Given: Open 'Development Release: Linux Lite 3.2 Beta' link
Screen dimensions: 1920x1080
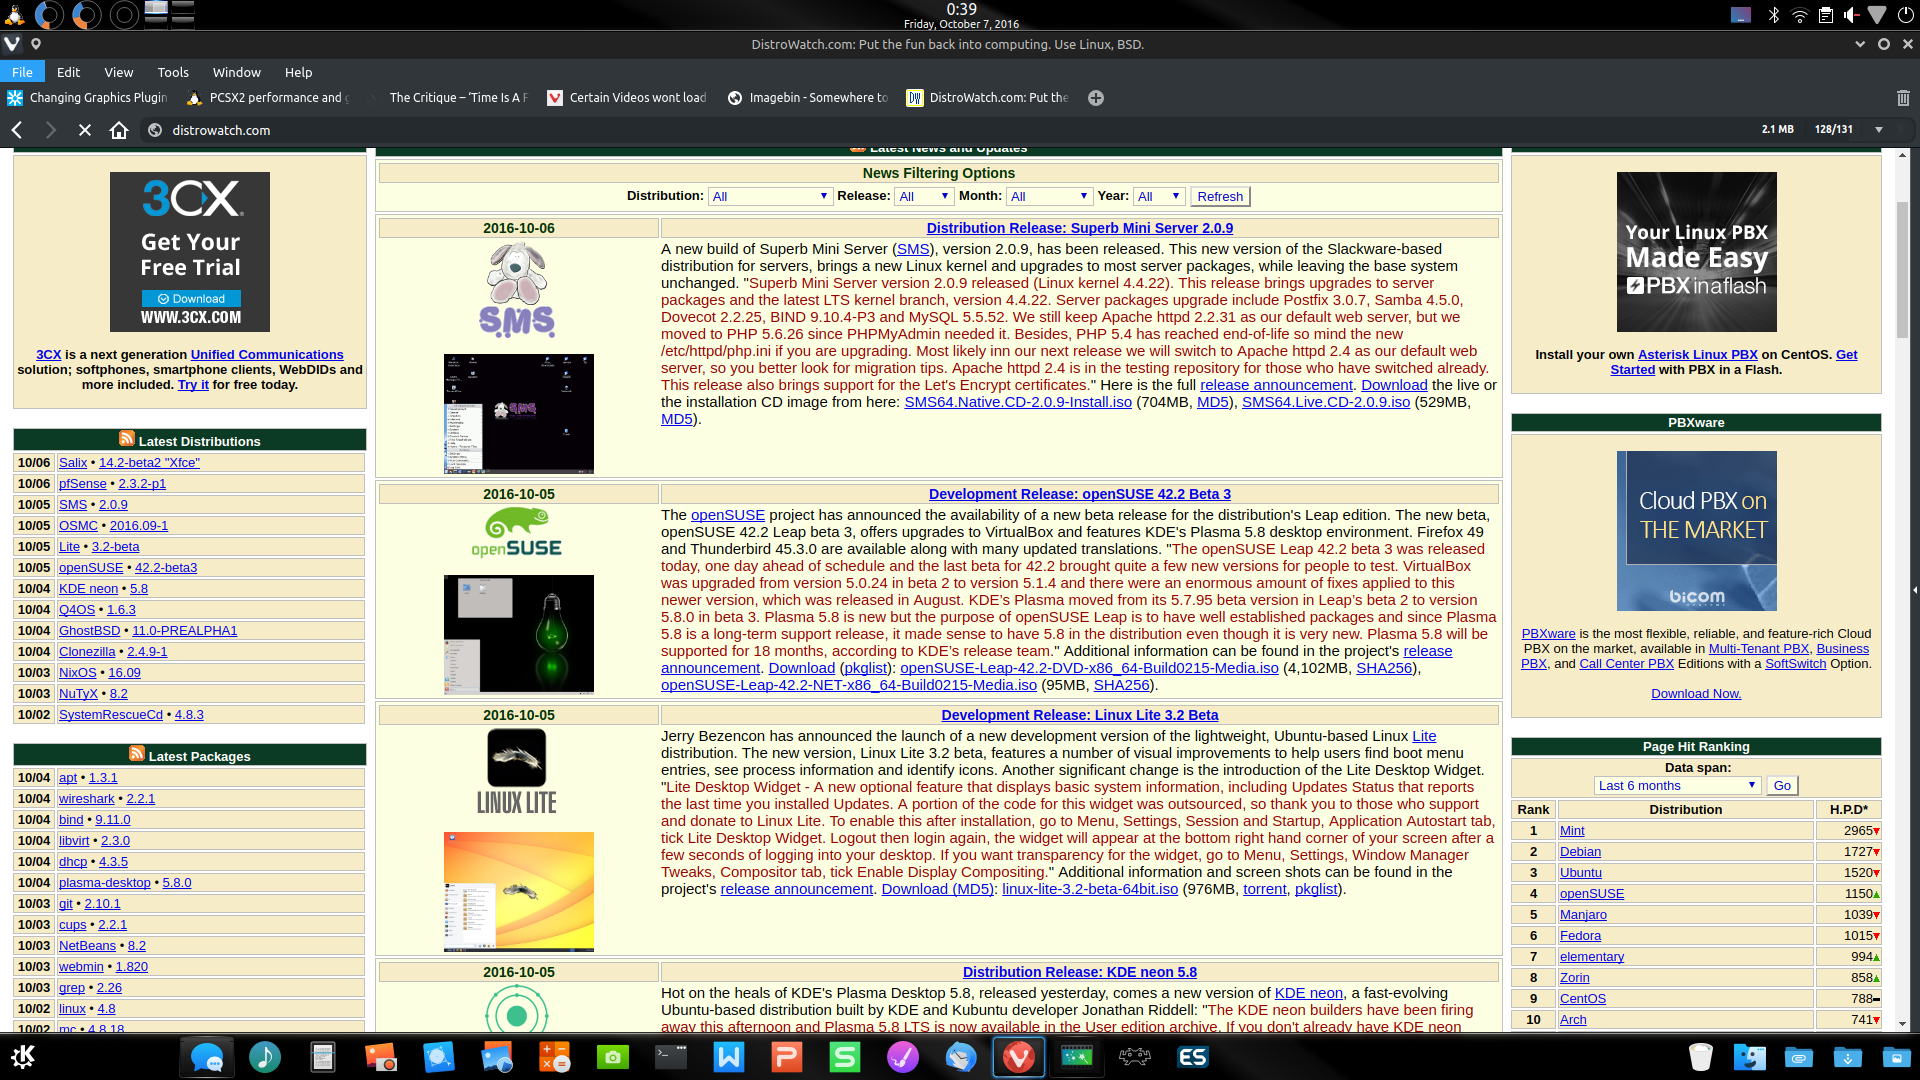Looking at the screenshot, I should [x=1079, y=715].
